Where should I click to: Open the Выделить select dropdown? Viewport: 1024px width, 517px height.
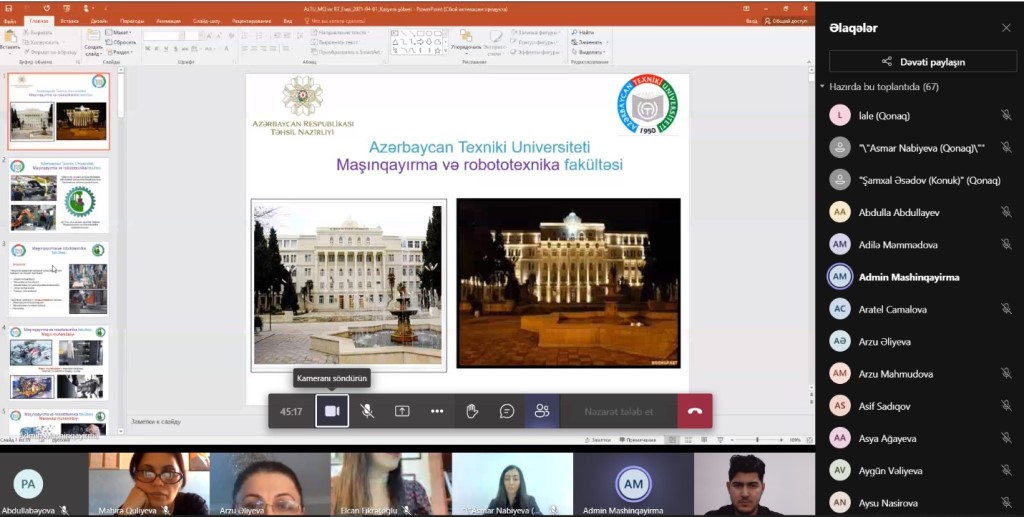[588, 52]
